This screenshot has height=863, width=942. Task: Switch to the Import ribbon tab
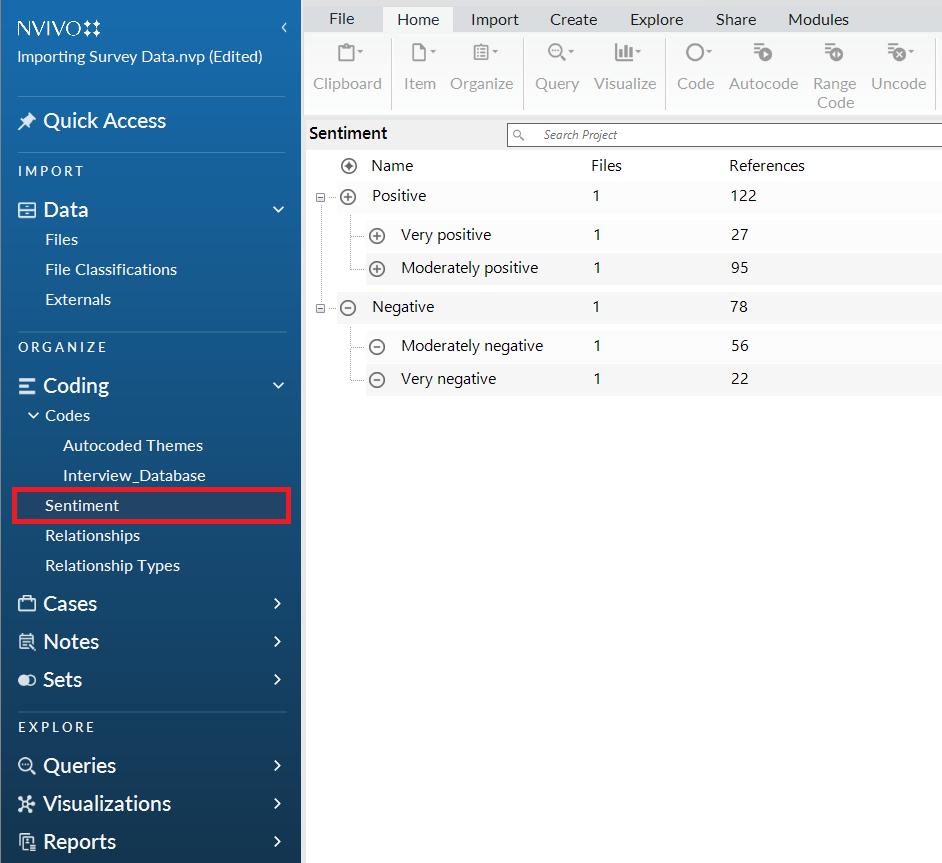(x=494, y=20)
